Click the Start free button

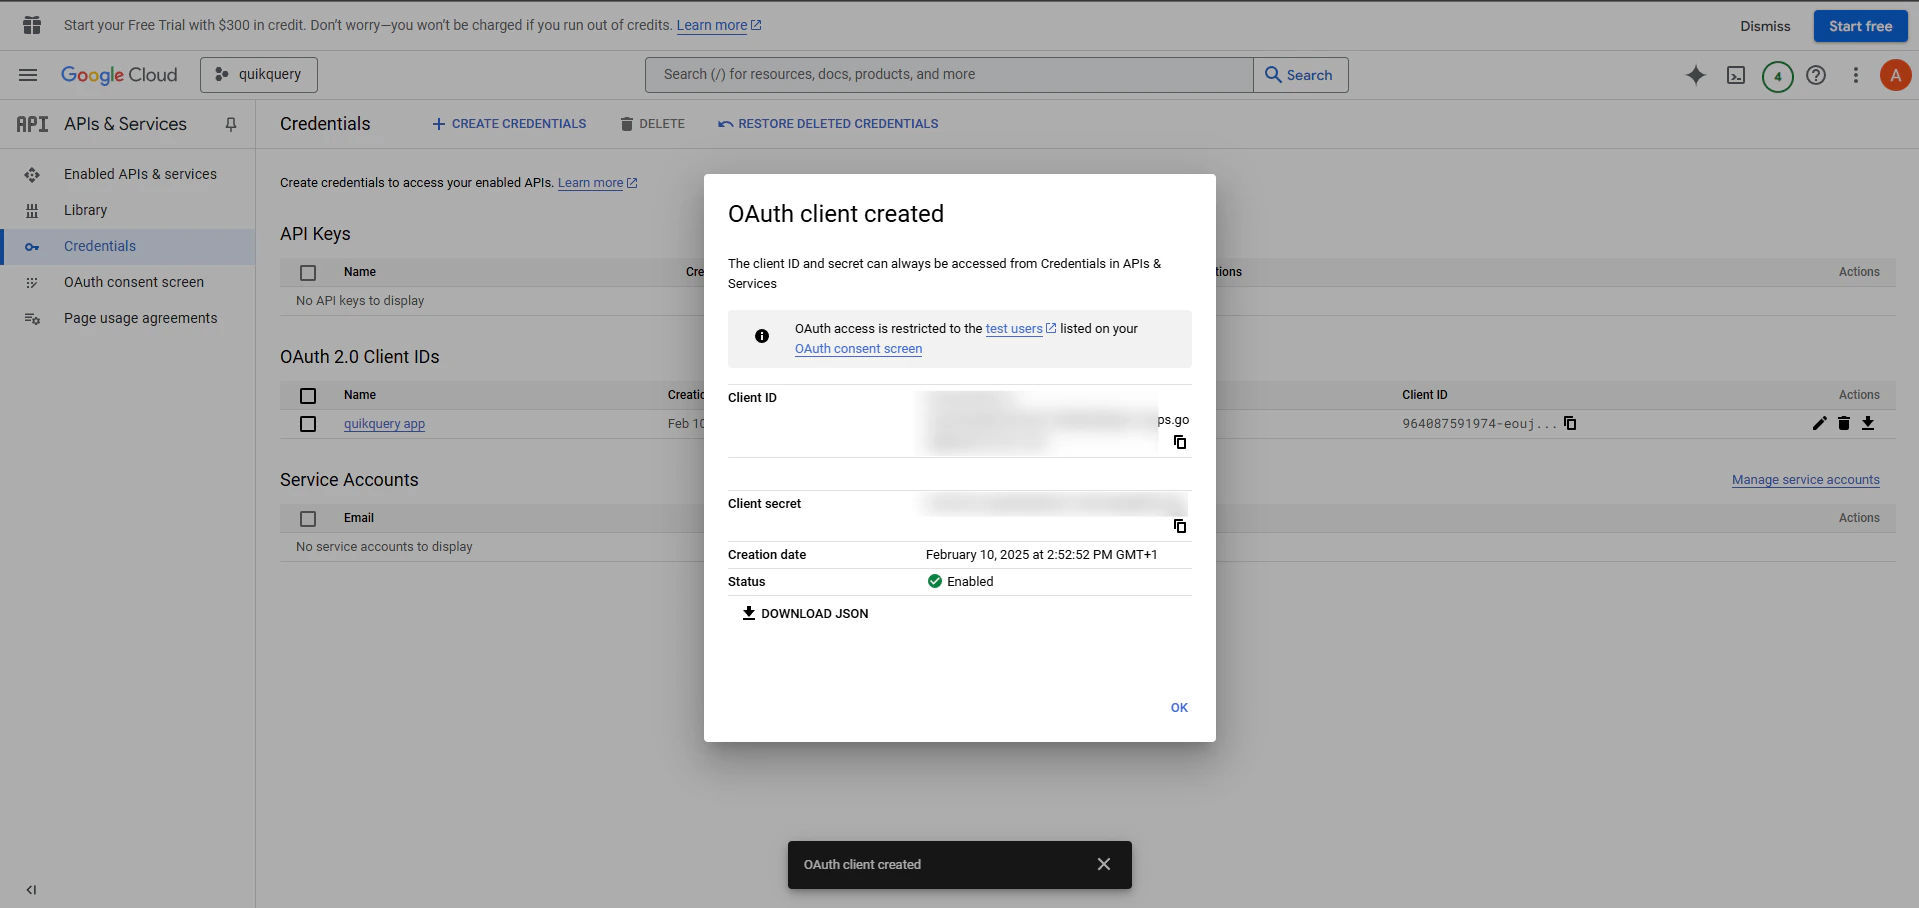1860,26
